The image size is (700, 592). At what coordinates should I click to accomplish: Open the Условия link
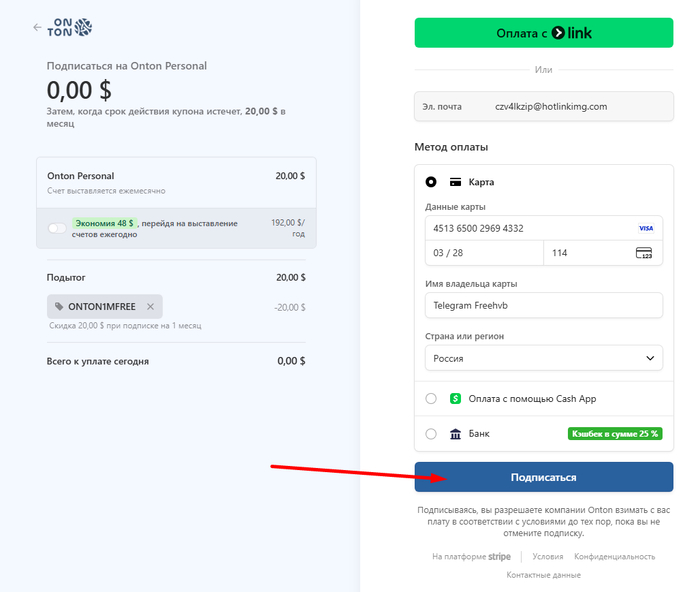click(547, 556)
